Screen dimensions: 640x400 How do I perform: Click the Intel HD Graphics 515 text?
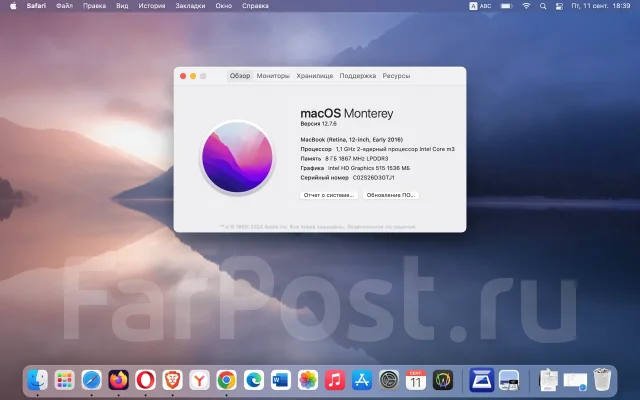pyautogui.click(x=369, y=168)
